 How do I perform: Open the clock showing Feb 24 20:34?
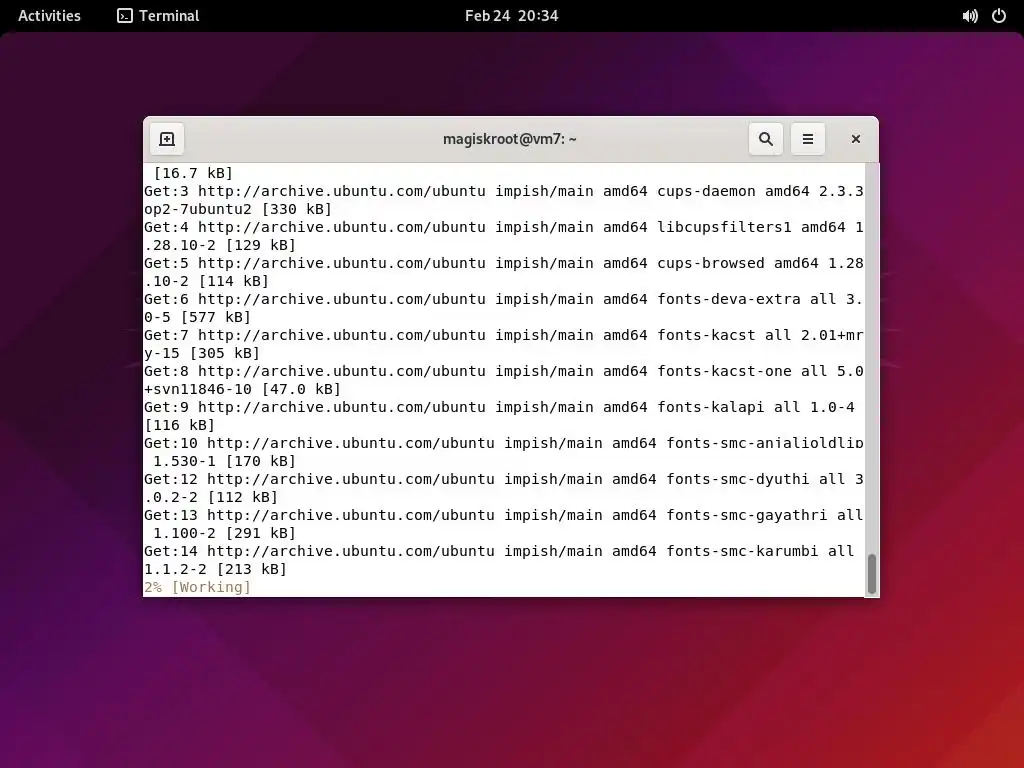click(x=511, y=16)
